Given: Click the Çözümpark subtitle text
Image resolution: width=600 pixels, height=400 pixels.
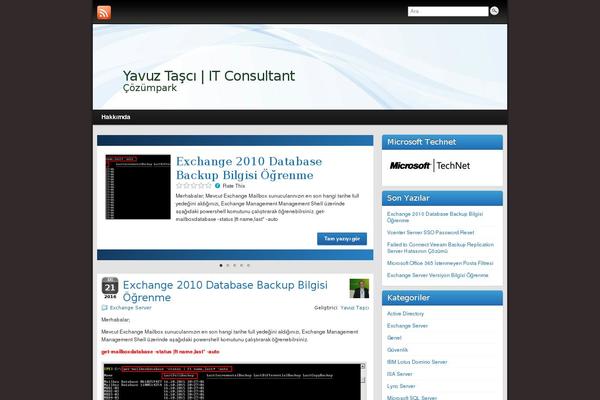Looking at the screenshot, I should coord(150,88).
